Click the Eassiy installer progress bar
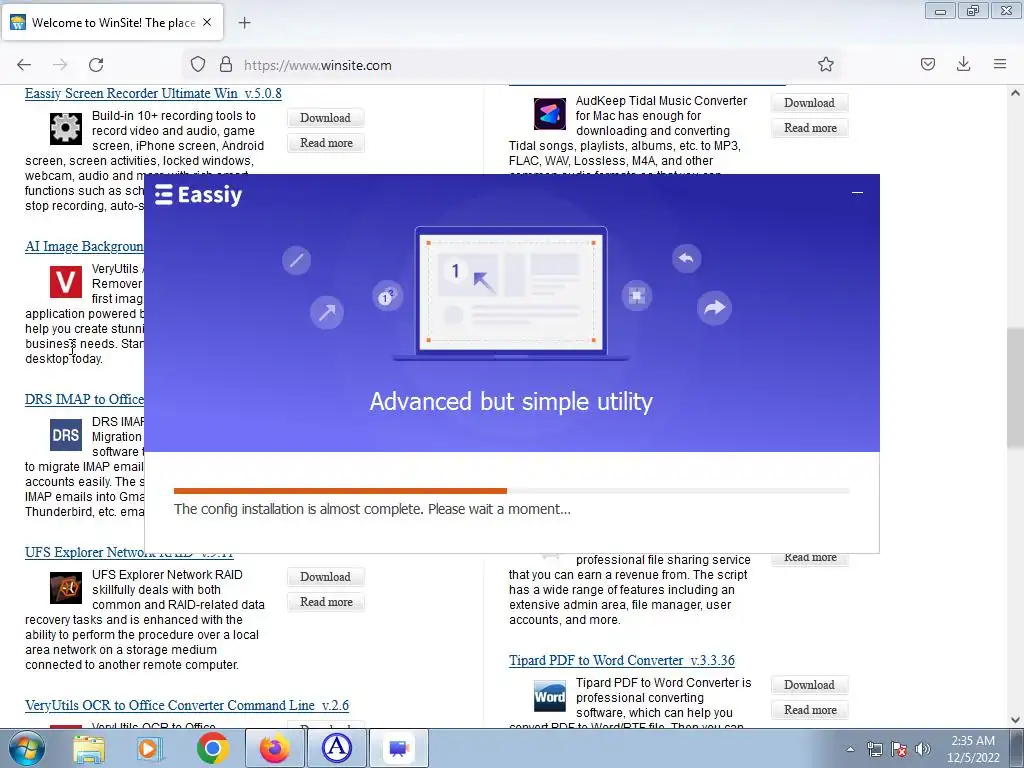This screenshot has width=1024, height=768. [x=511, y=490]
